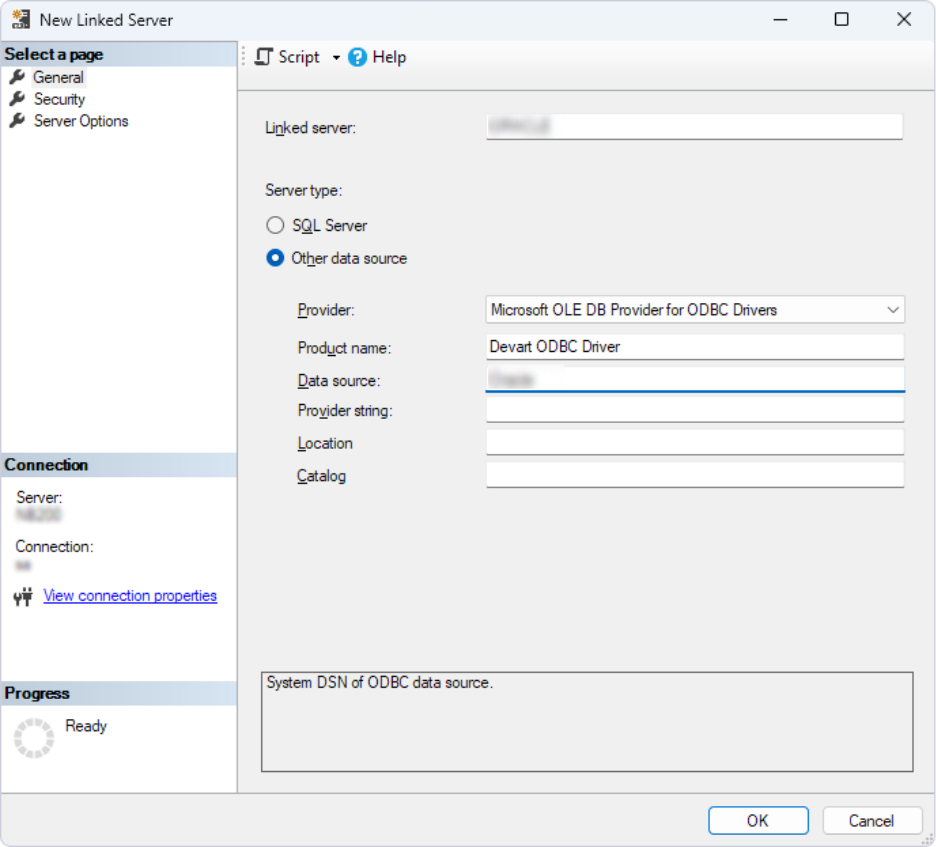
Task: Select the SQL Server radio button
Action: coord(275,226)
